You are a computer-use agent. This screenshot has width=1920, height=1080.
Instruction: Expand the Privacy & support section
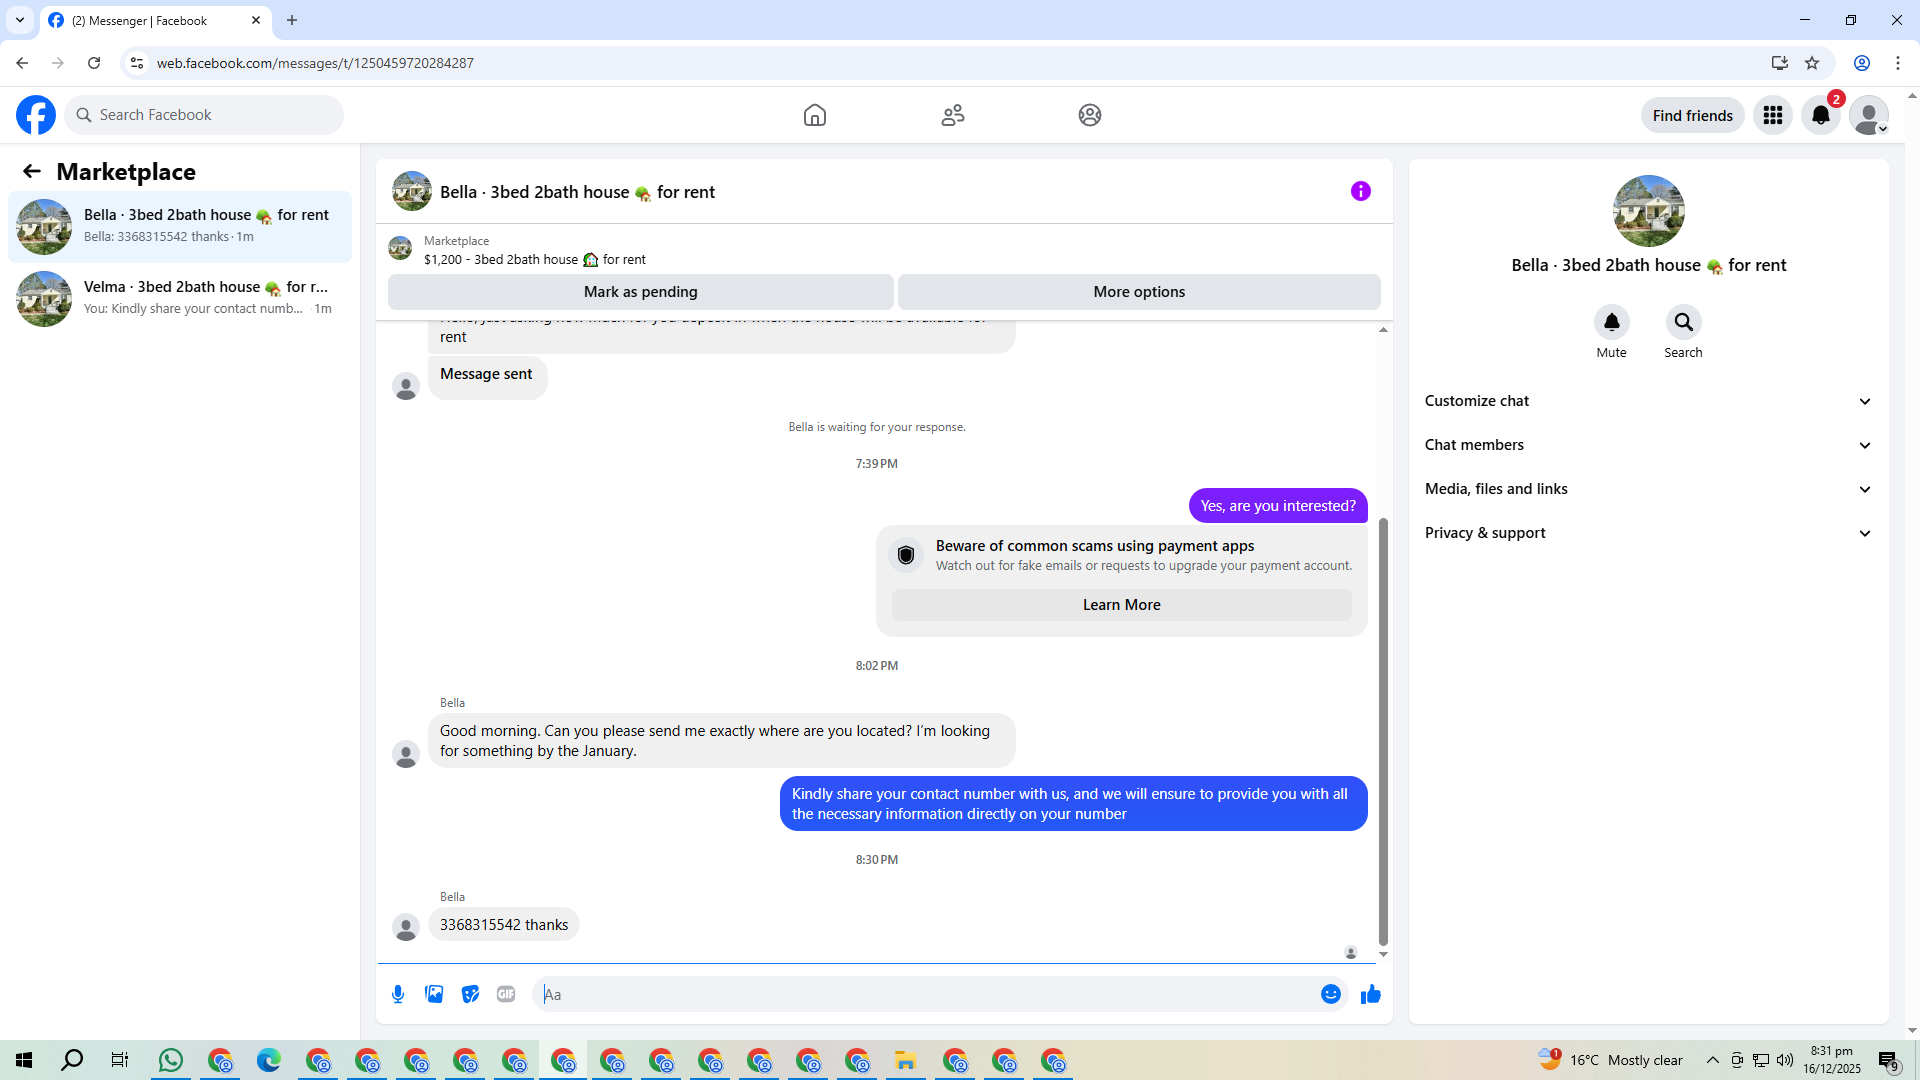(x=1648, y=533)
